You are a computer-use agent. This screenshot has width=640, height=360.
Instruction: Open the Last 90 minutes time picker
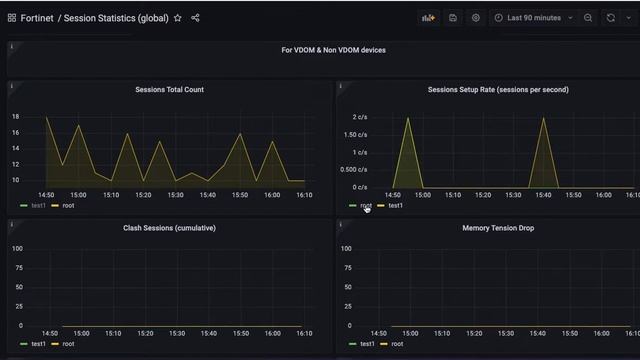pos(533,18)
